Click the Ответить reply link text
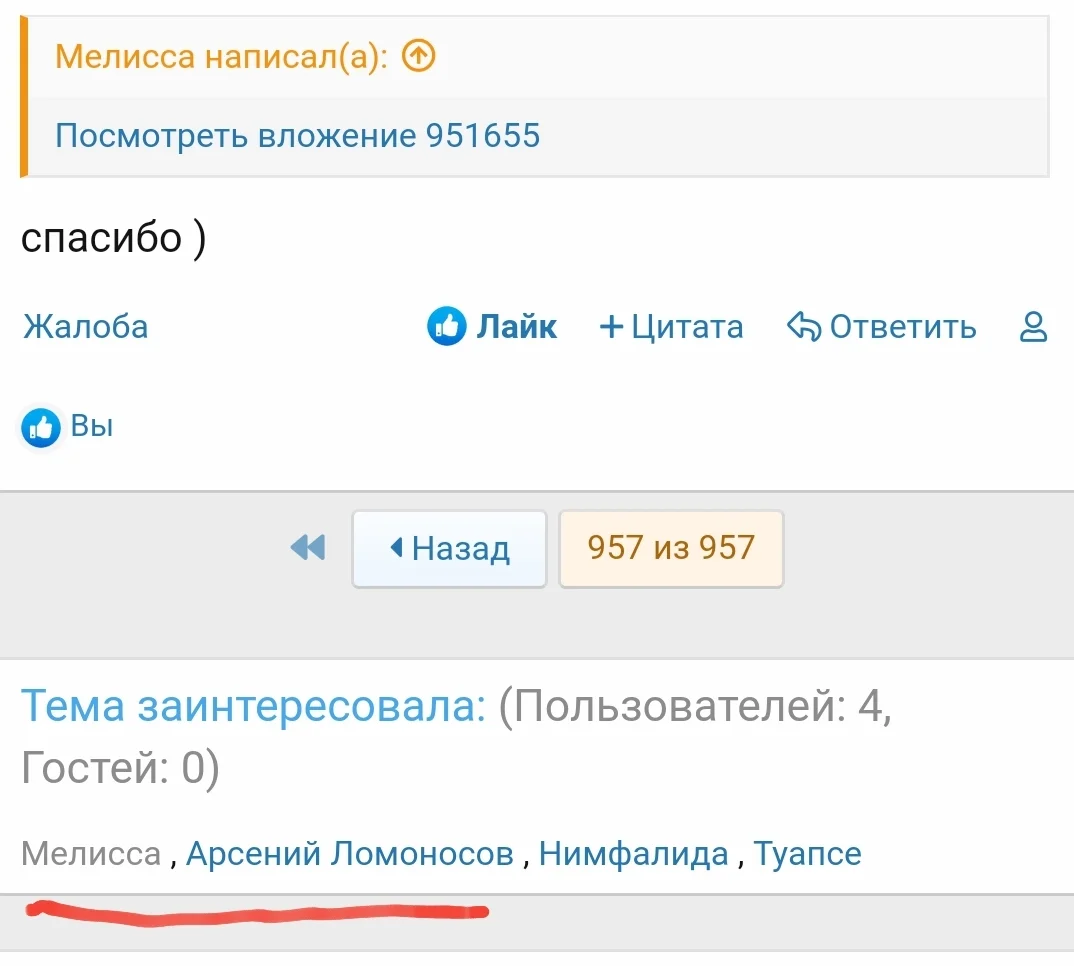Screen dimensions: 1074x966 pos(903,327)
